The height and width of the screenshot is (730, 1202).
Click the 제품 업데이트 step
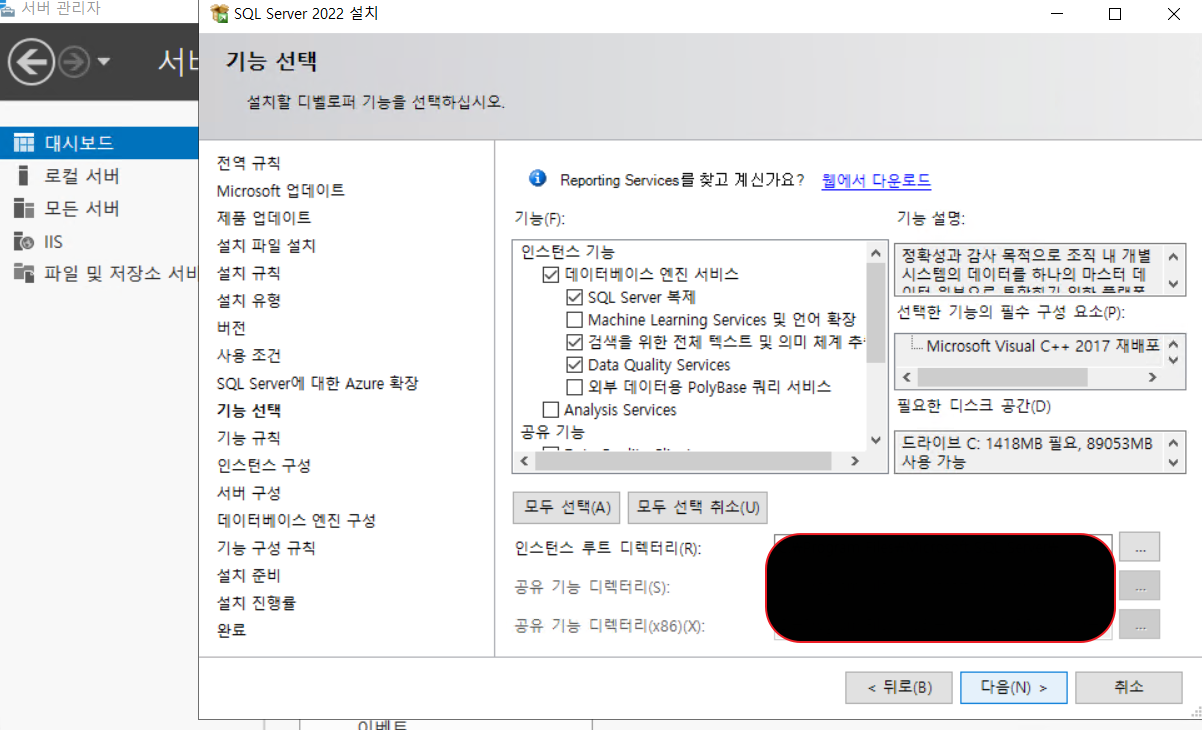pos(264,217)
